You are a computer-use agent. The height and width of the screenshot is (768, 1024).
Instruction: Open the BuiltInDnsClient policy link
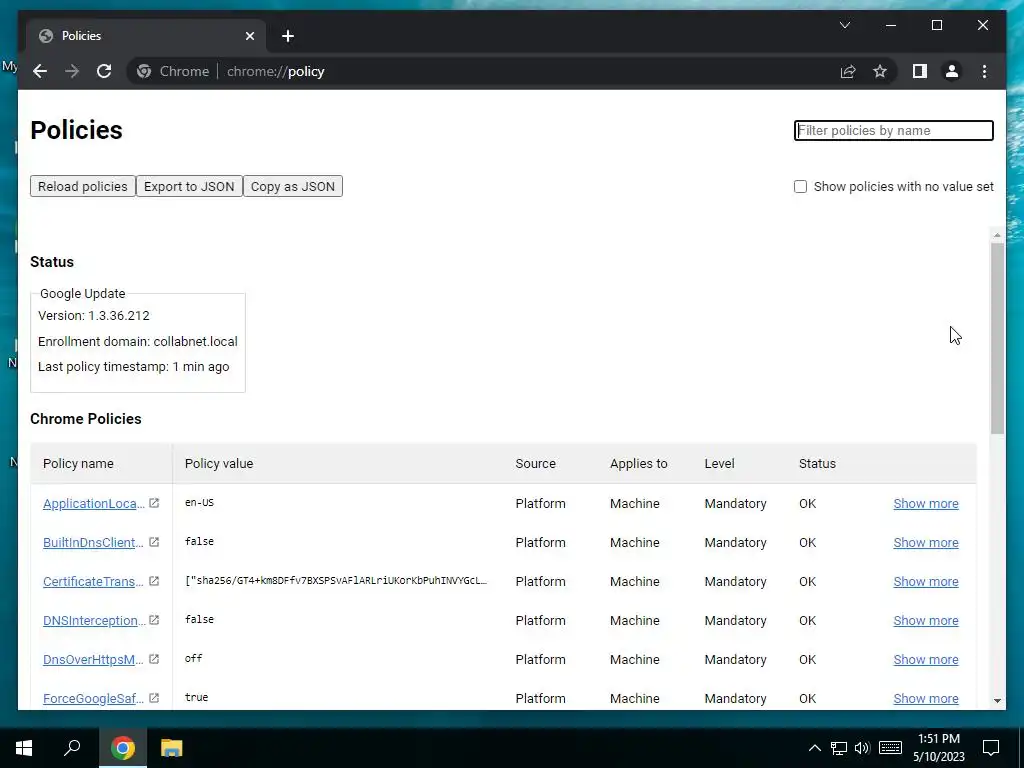(x=93, y=543)
